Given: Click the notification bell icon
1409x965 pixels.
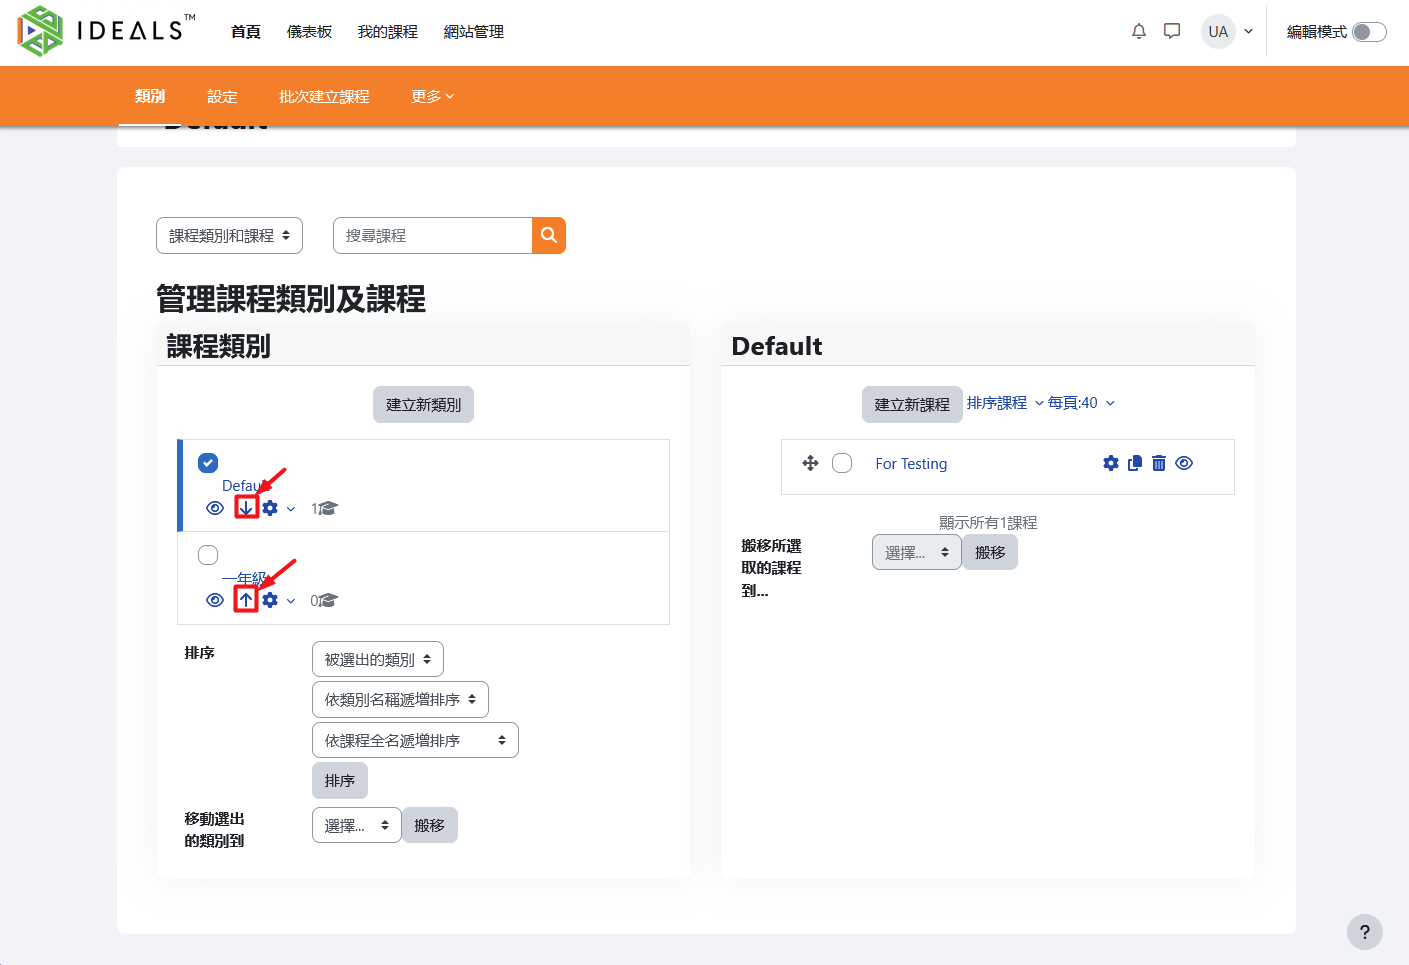Looking at the screenshot, I should click(x=1138, y=31).
